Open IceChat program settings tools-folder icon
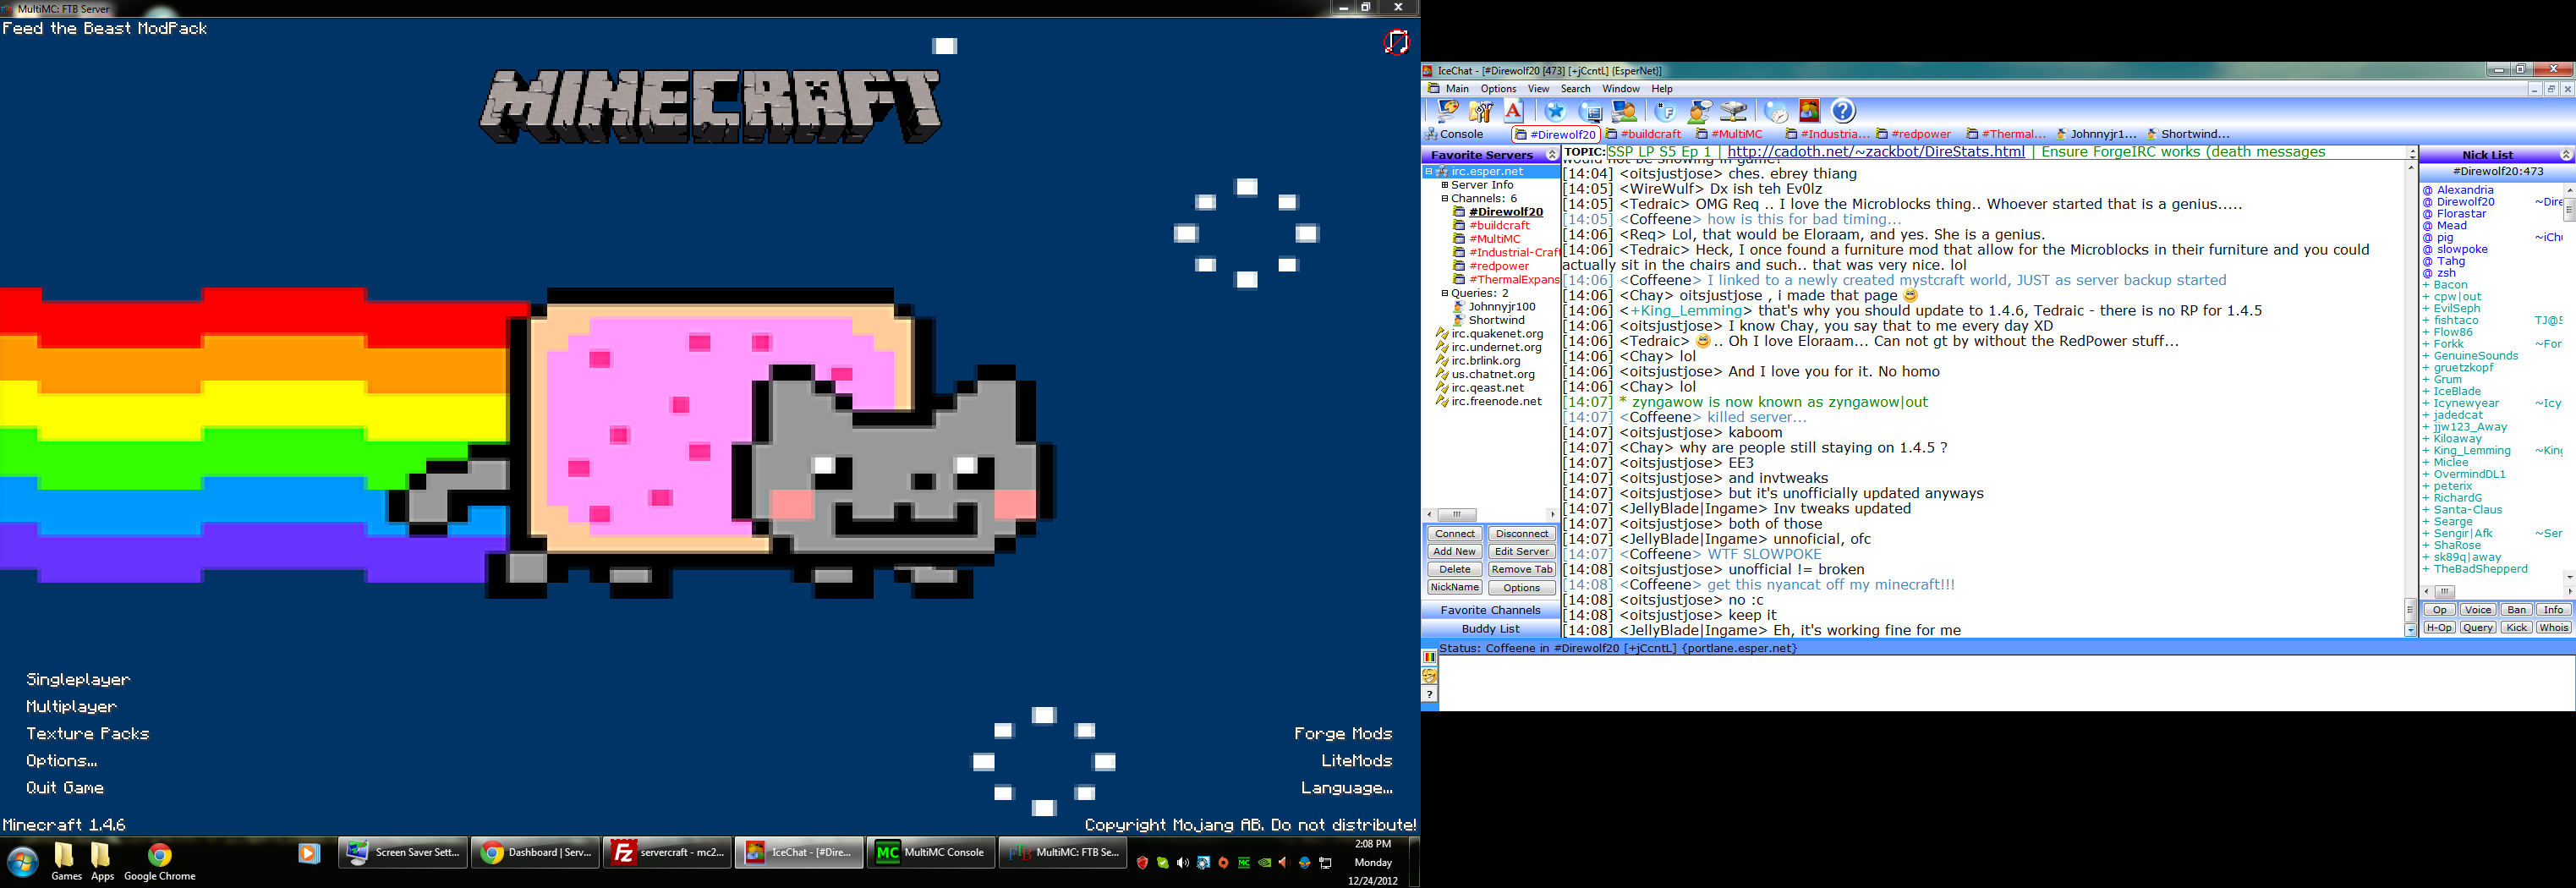 pos(1481,111)
